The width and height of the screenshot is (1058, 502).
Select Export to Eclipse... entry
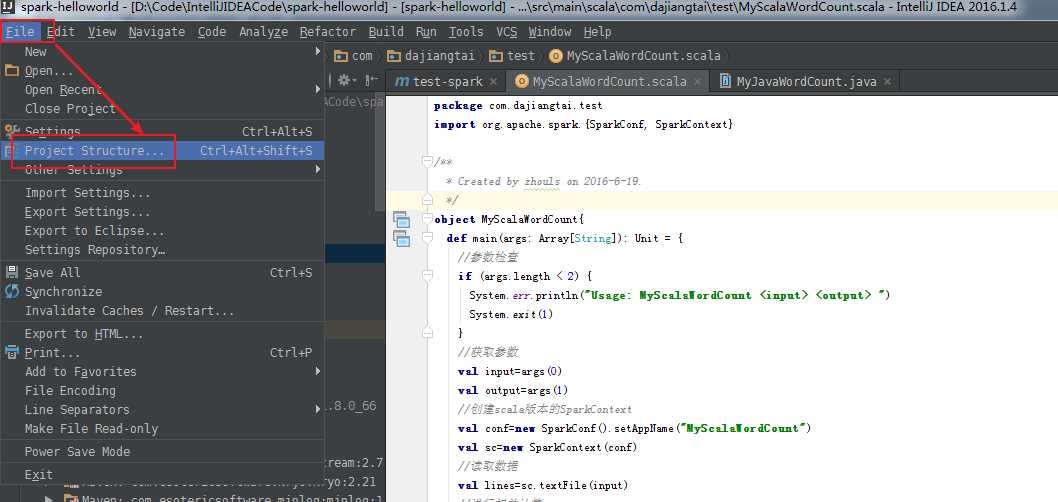163,231
